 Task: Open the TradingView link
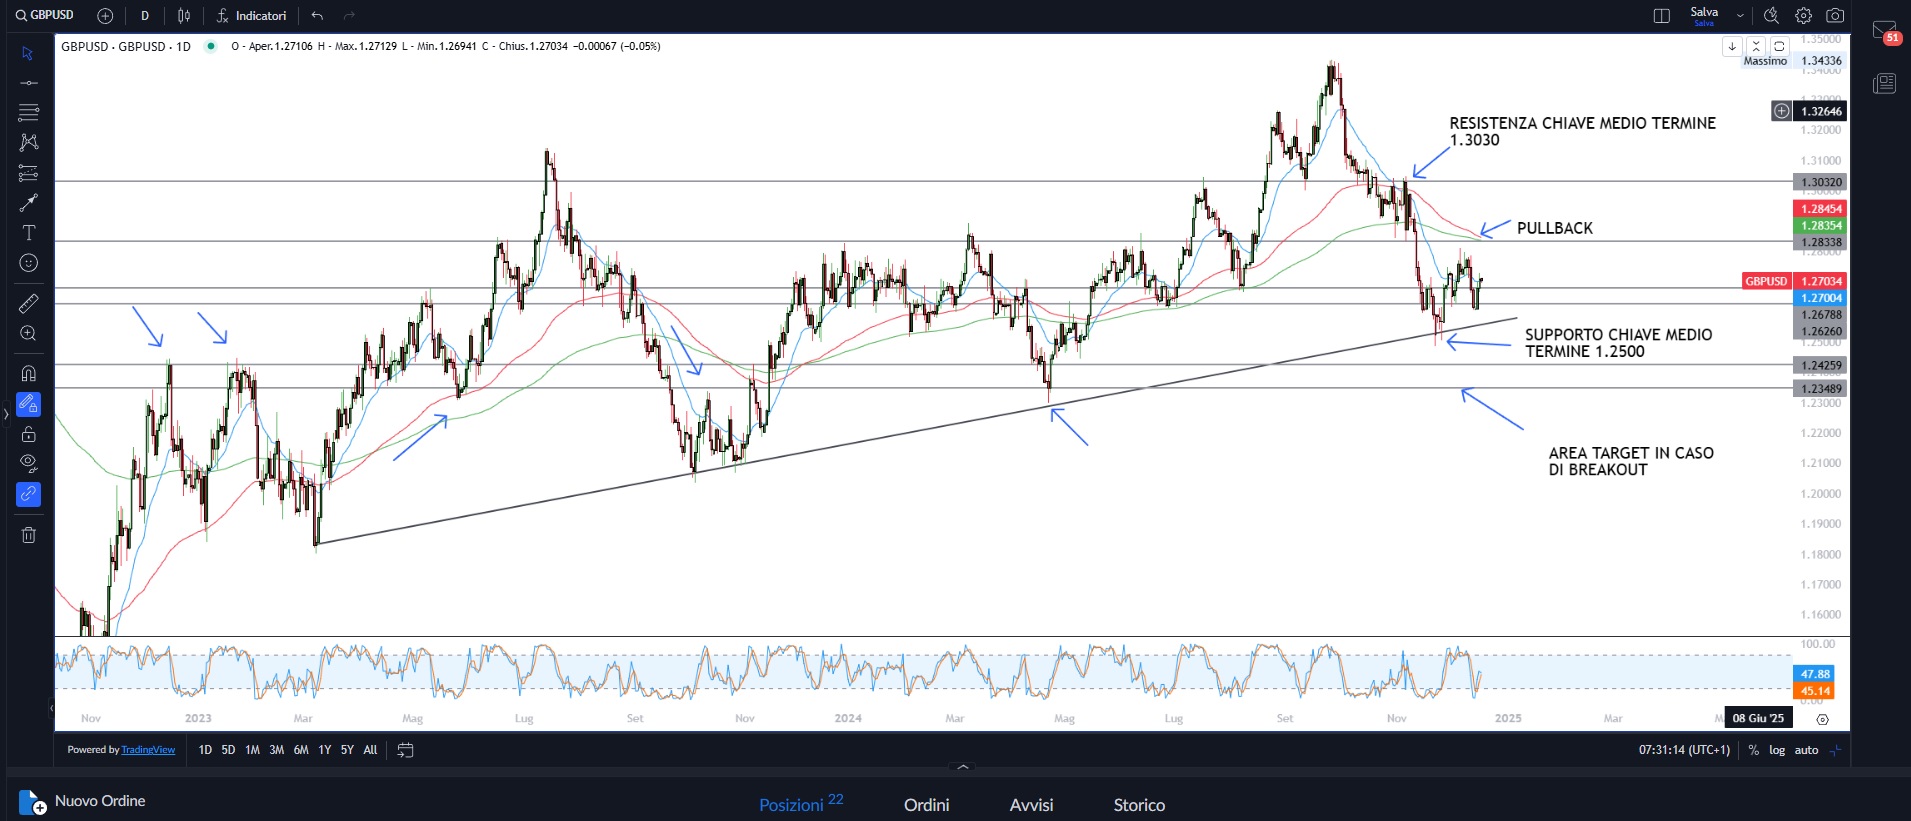click(x=148, y=750)
